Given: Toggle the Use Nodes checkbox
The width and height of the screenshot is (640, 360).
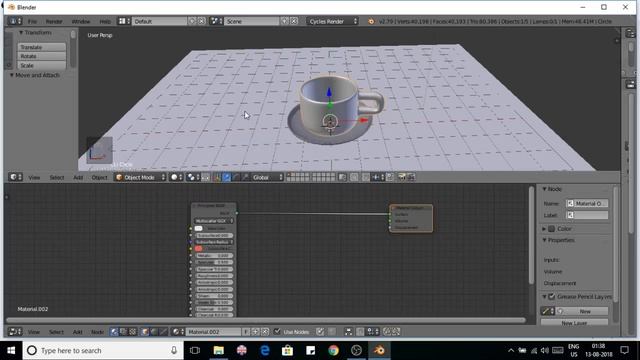Looking at the screenshot, I should click(278, 331).
